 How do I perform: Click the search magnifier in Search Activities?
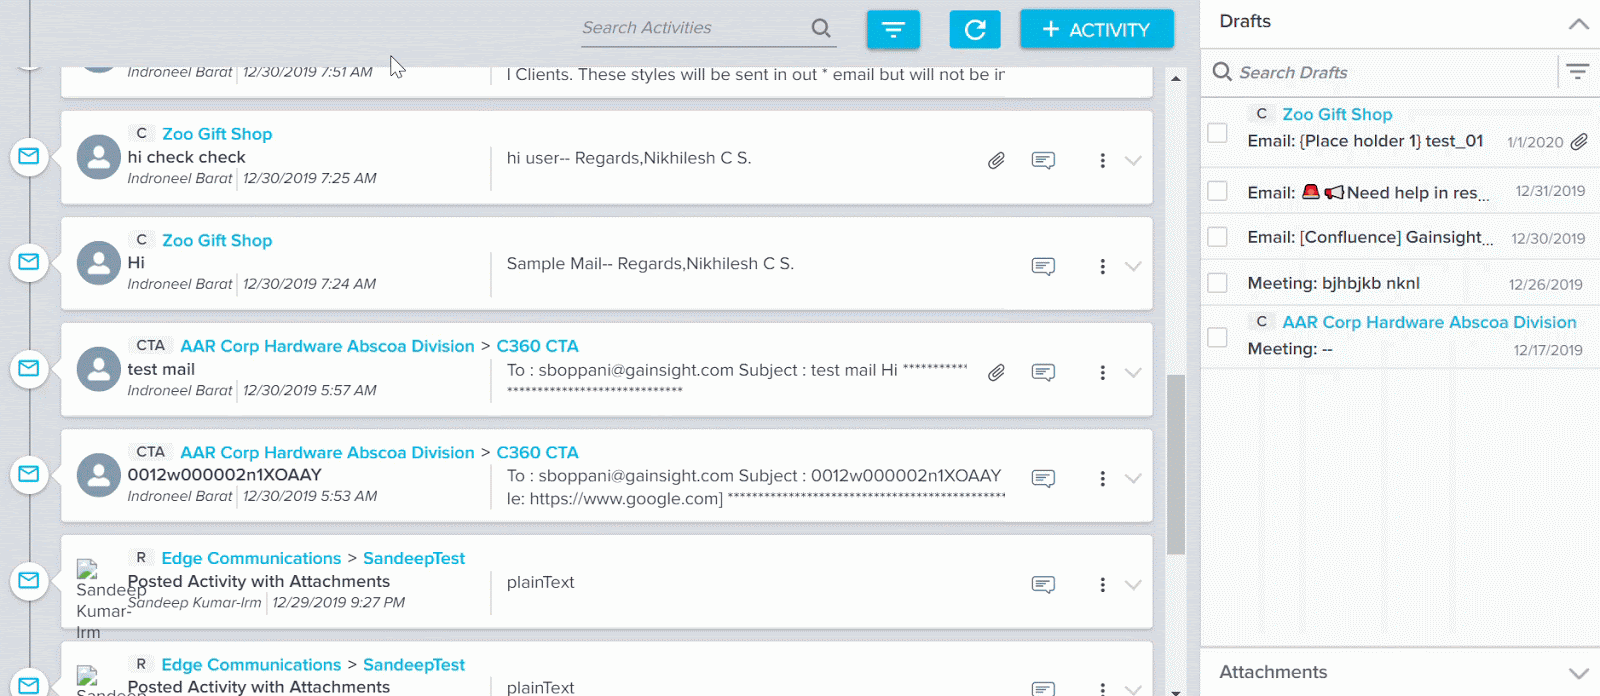click(821, 28)
